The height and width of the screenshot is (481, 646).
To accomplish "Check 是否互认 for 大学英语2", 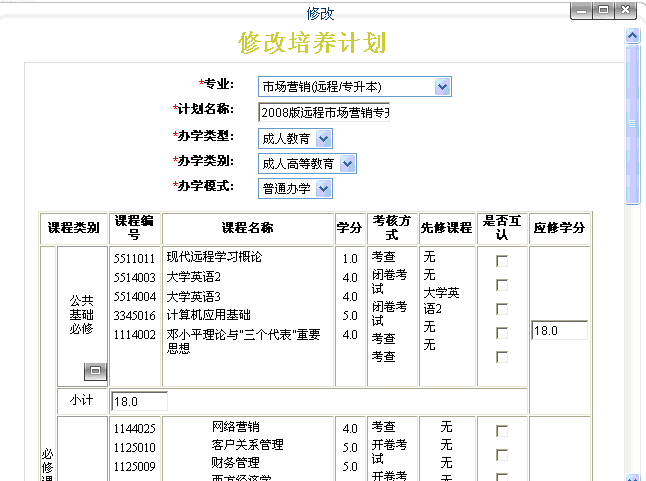I will pos(502,285).
